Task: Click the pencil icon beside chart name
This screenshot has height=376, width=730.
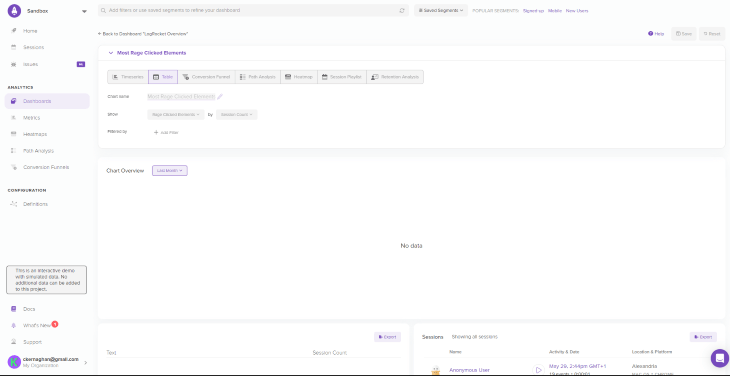Action: click(x=220, y=97)
